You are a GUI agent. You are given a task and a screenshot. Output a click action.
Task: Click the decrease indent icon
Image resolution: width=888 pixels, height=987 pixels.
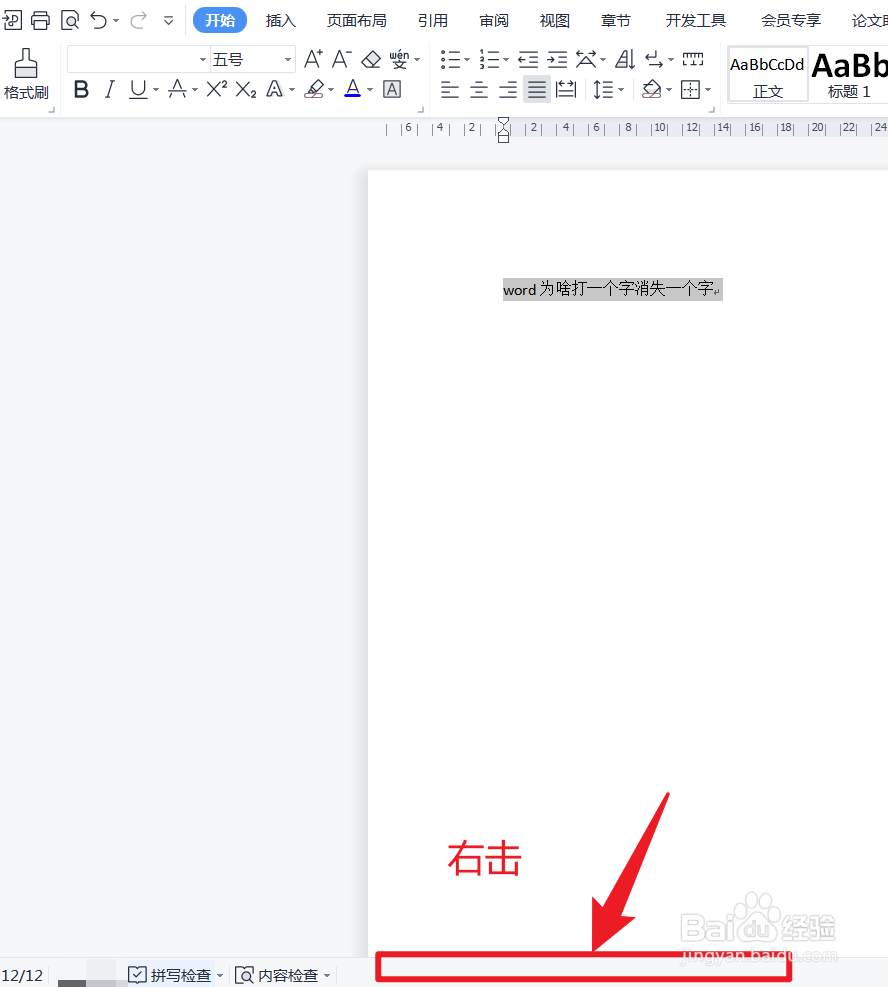[527, 59]
